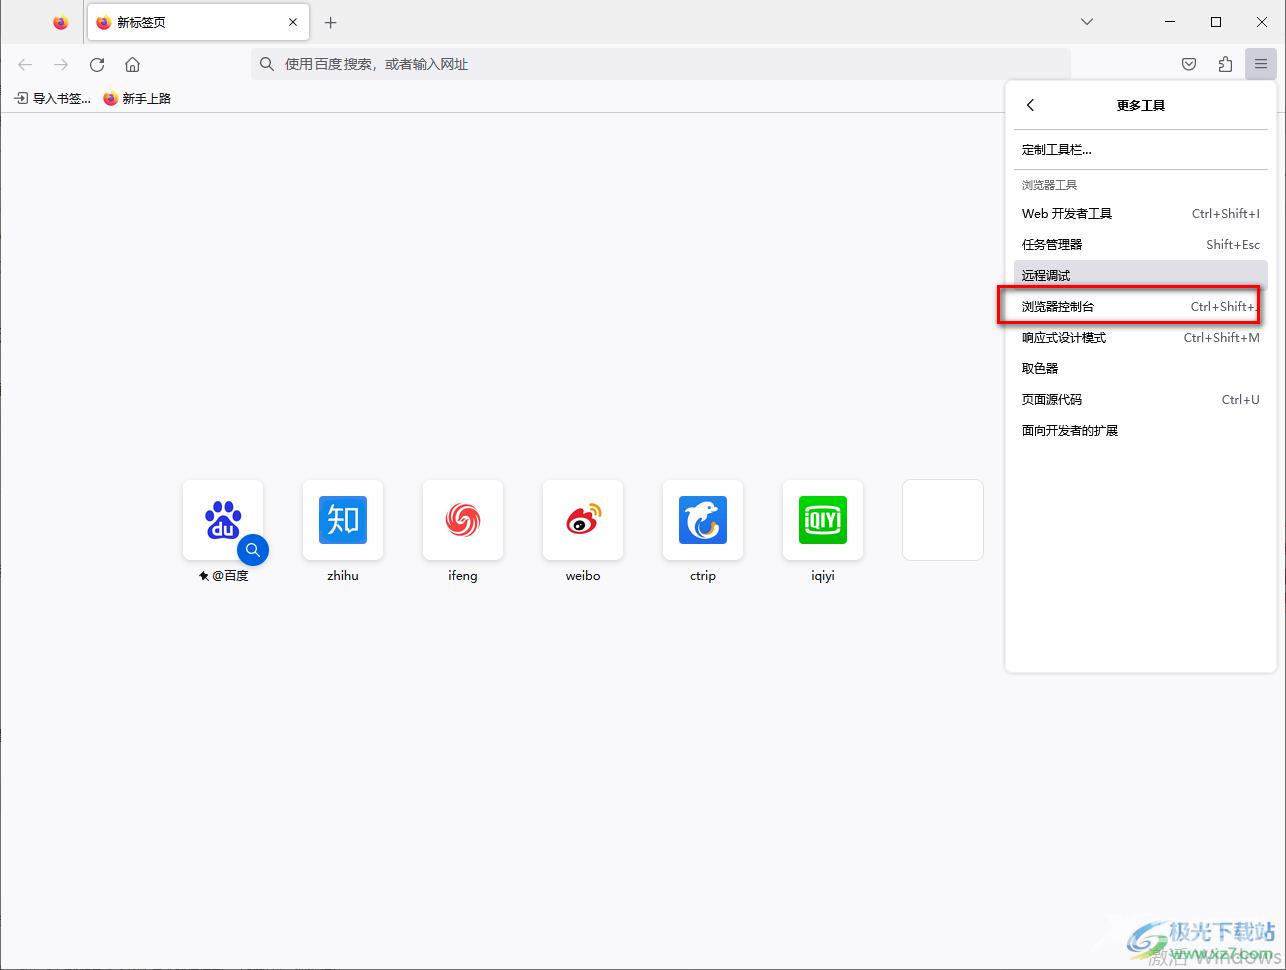Open the weibo shortcut tile
Screen dimensions: 1286x970
[x=583, y=520]
